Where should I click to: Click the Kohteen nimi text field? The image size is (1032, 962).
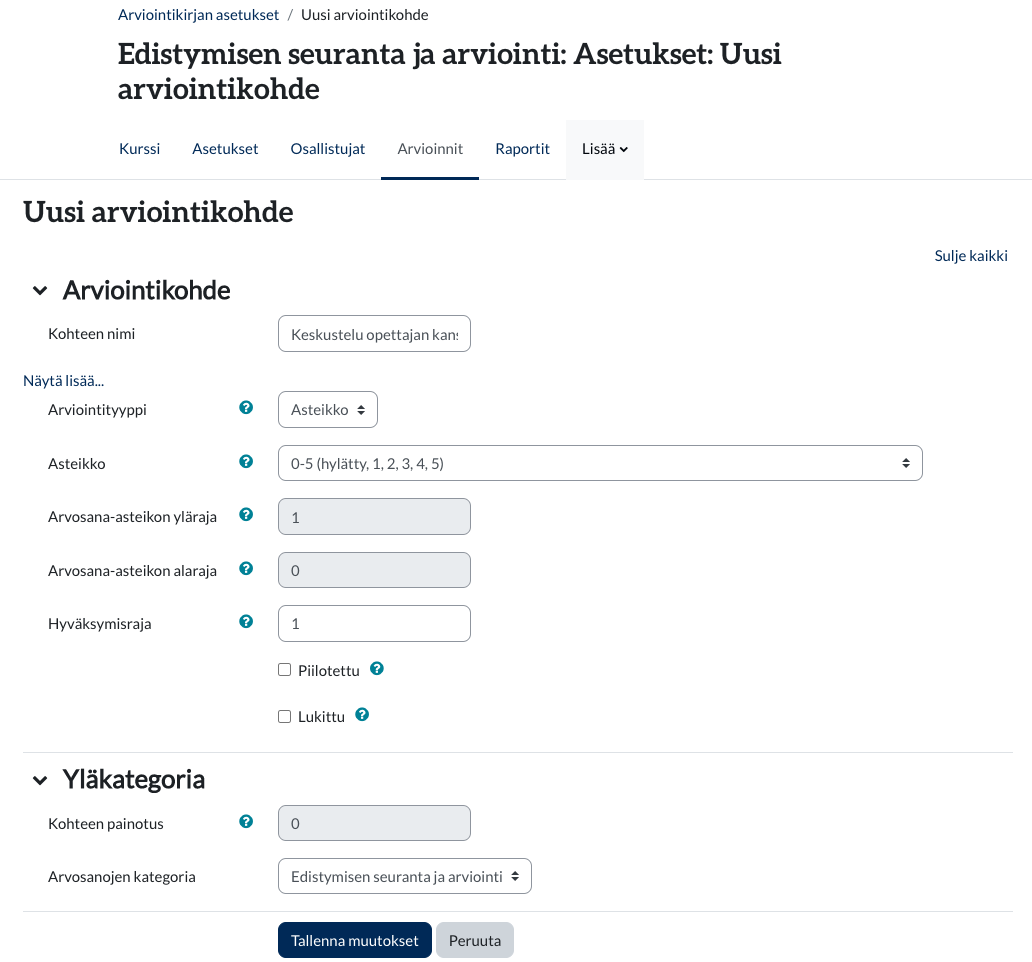click(374, 335)
